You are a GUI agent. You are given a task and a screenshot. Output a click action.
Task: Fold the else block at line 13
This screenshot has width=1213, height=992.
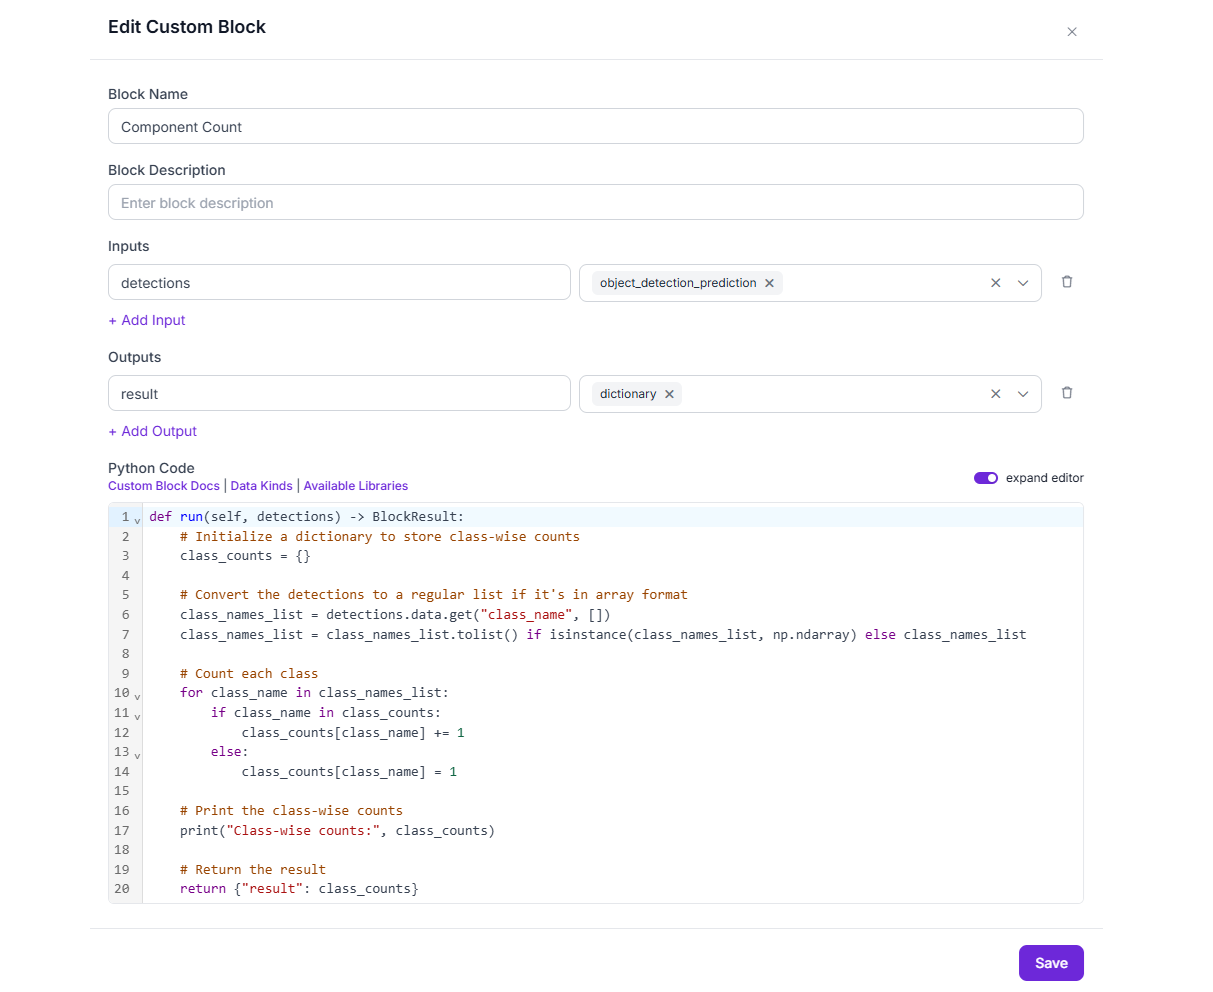[x=138, y=755]
